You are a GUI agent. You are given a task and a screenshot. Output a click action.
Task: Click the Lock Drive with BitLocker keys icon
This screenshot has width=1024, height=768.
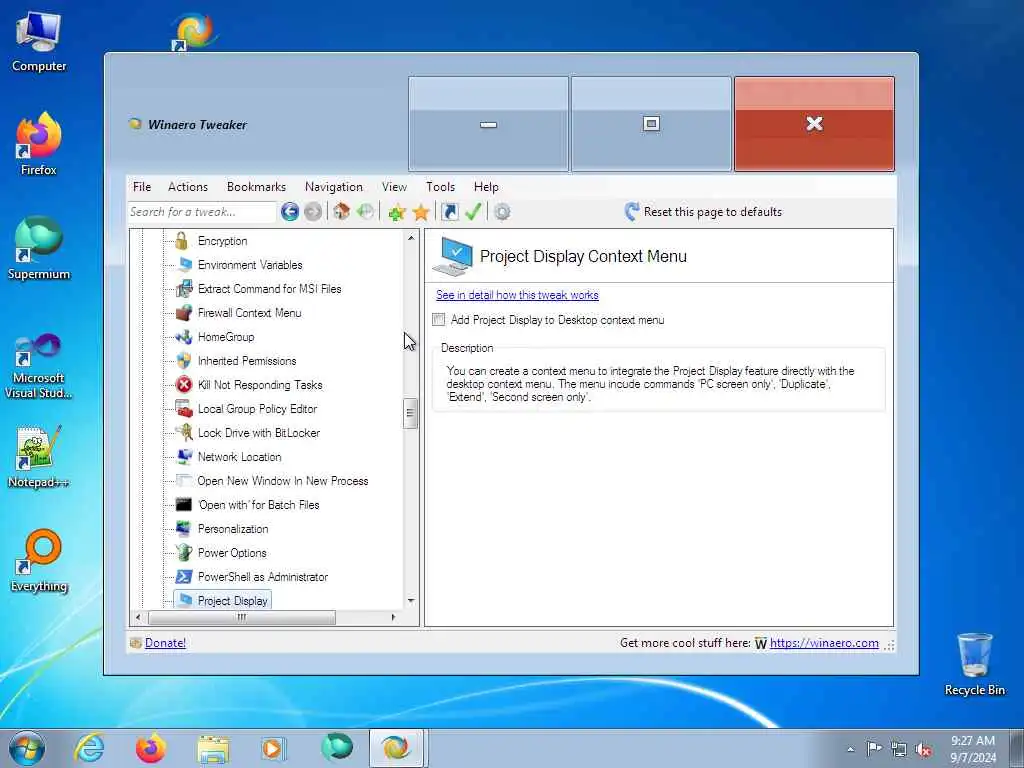184,433
